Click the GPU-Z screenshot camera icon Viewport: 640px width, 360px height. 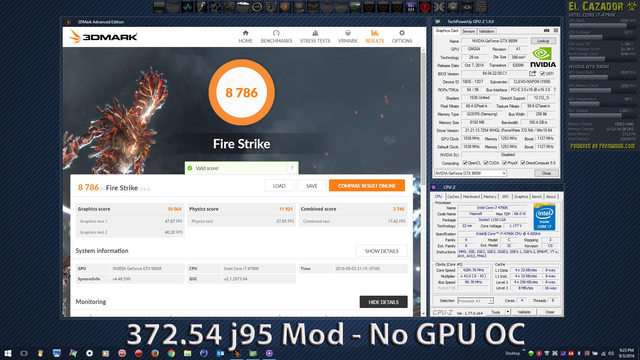pos(547,31)
